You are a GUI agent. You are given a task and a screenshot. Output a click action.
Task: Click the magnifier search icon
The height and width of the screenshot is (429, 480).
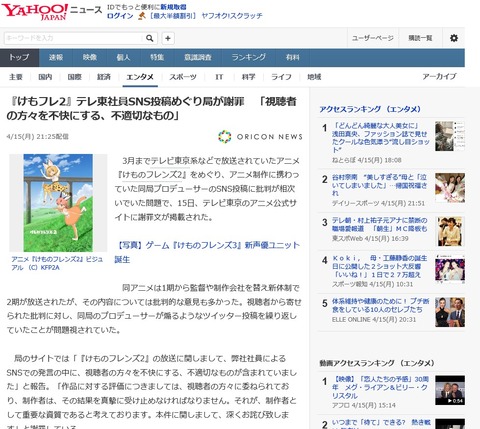point(150,38)
